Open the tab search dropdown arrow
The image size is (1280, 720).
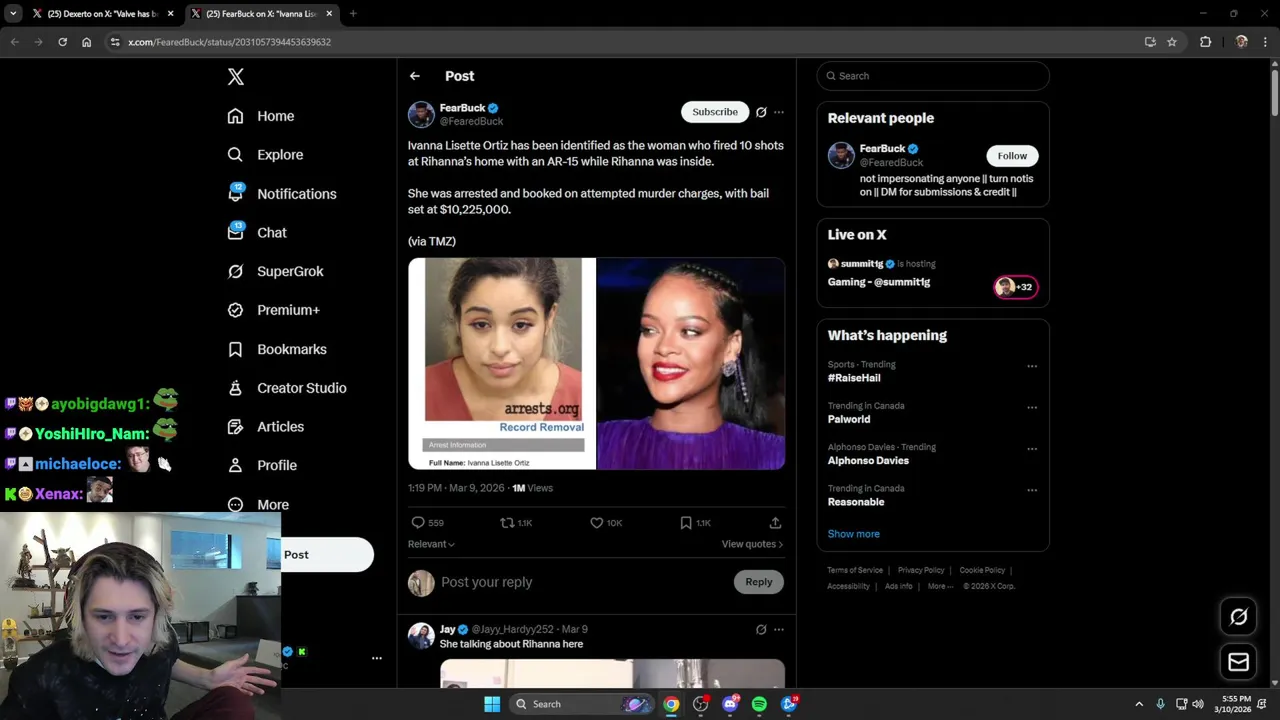pyautogui.click(x=13, y=14)
